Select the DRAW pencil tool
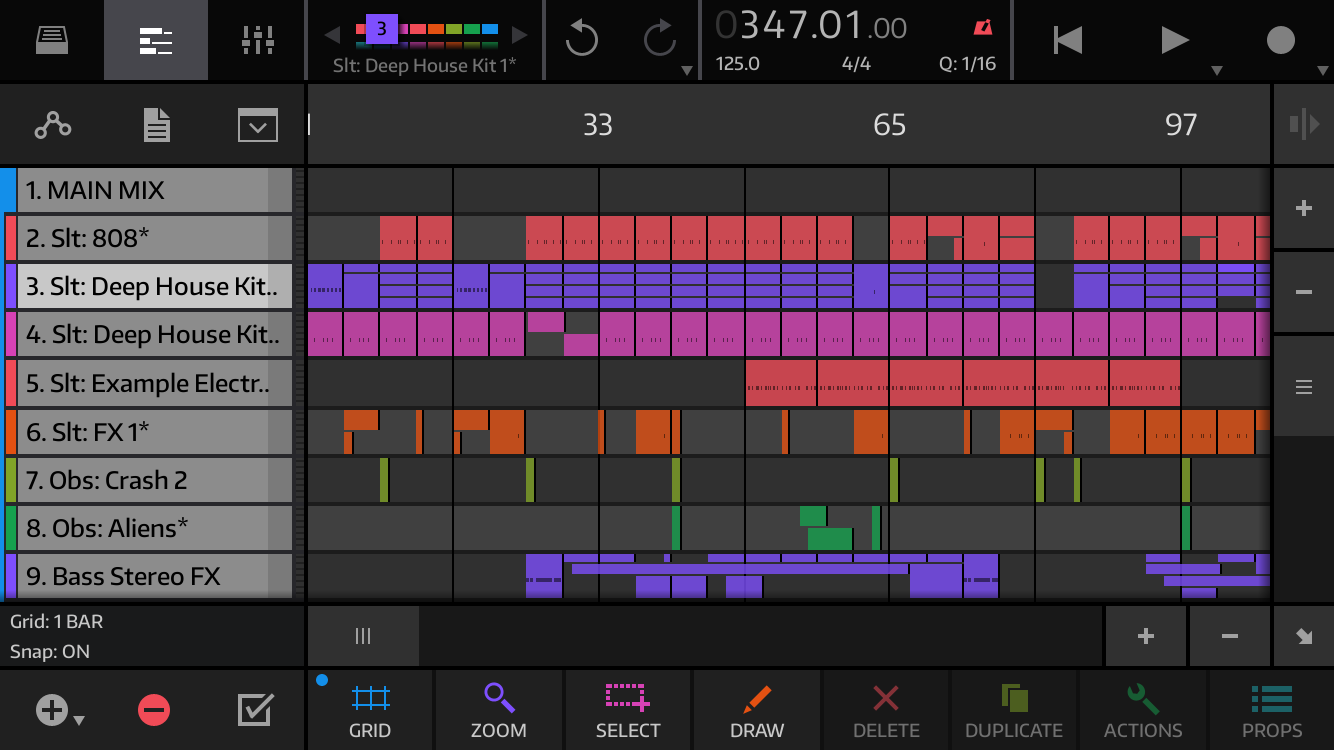1334x750 pixels. pos(757,710)
